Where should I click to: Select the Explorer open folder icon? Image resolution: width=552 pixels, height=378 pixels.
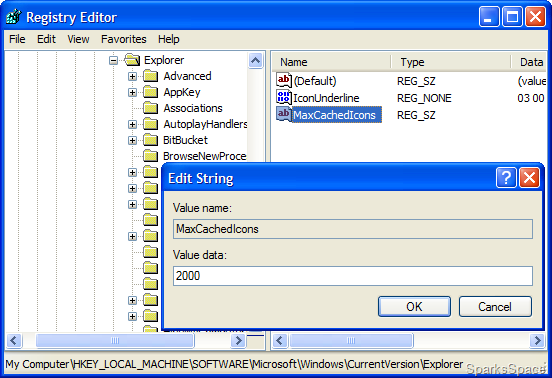(132, 60)
